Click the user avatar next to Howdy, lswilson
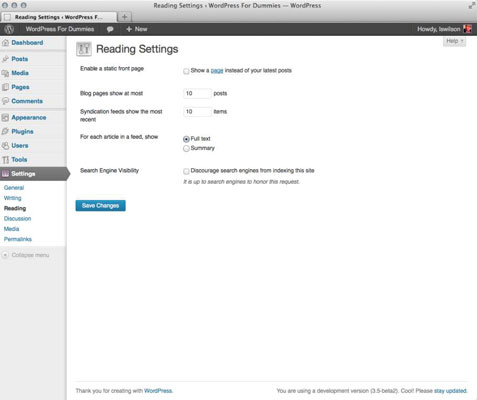 (467, 29)
